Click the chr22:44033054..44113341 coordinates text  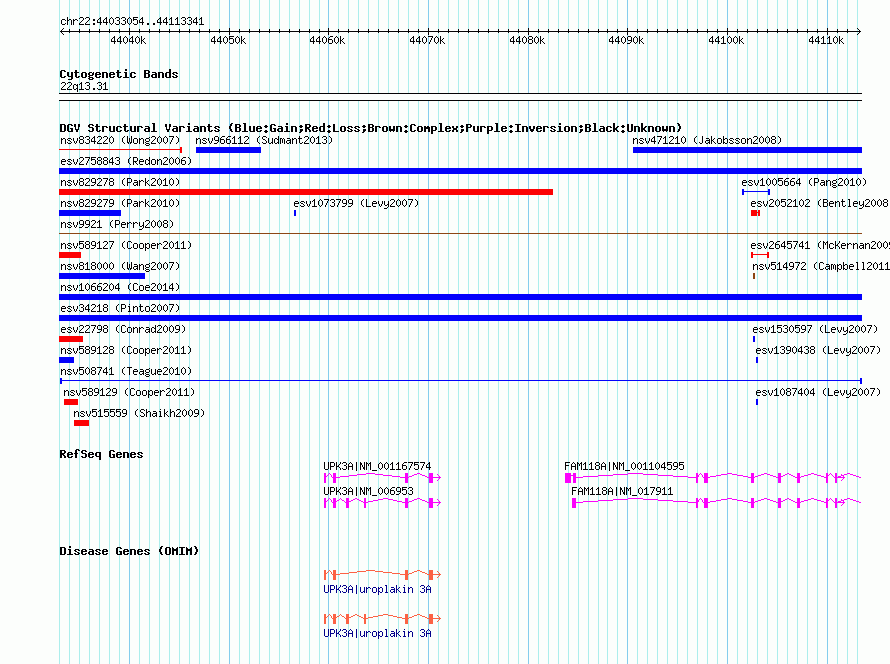click(132, 21)
